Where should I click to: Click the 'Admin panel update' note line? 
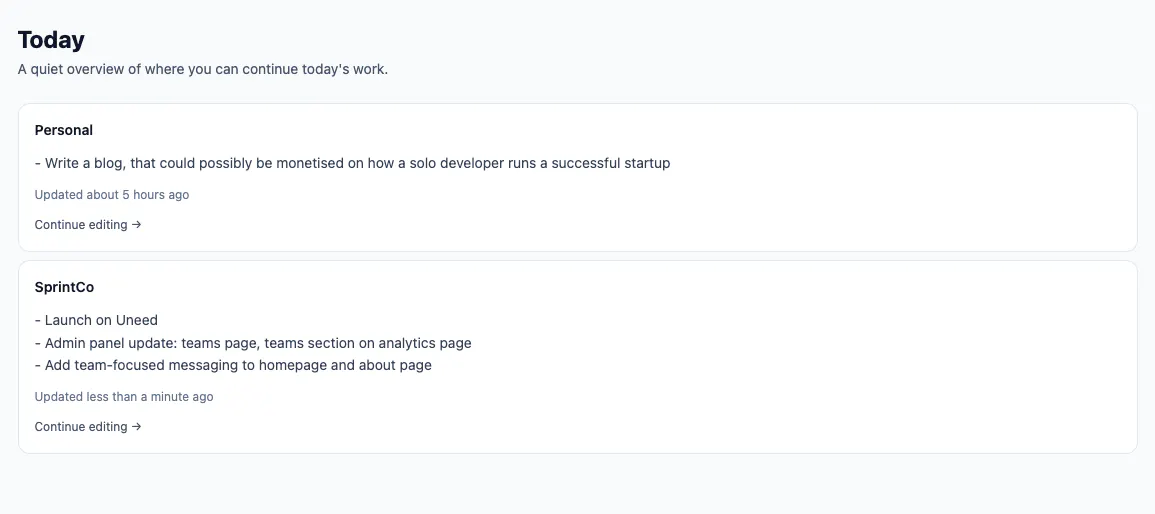coord(253,343)
